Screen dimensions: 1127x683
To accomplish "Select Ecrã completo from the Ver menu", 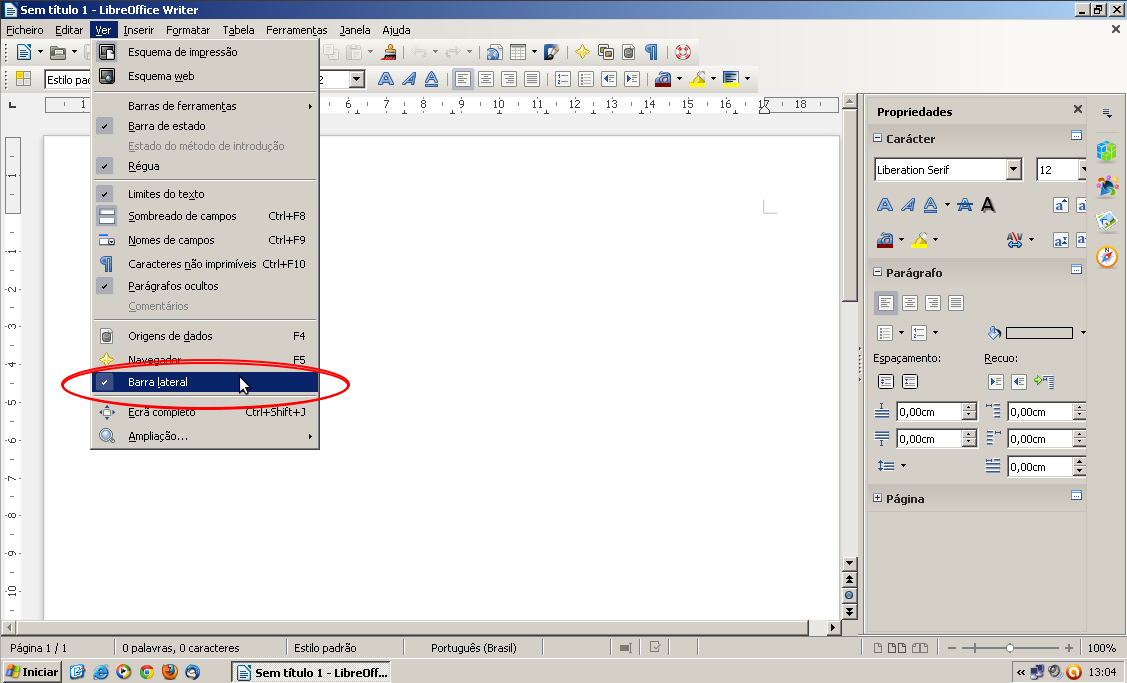I will point(162,412).
